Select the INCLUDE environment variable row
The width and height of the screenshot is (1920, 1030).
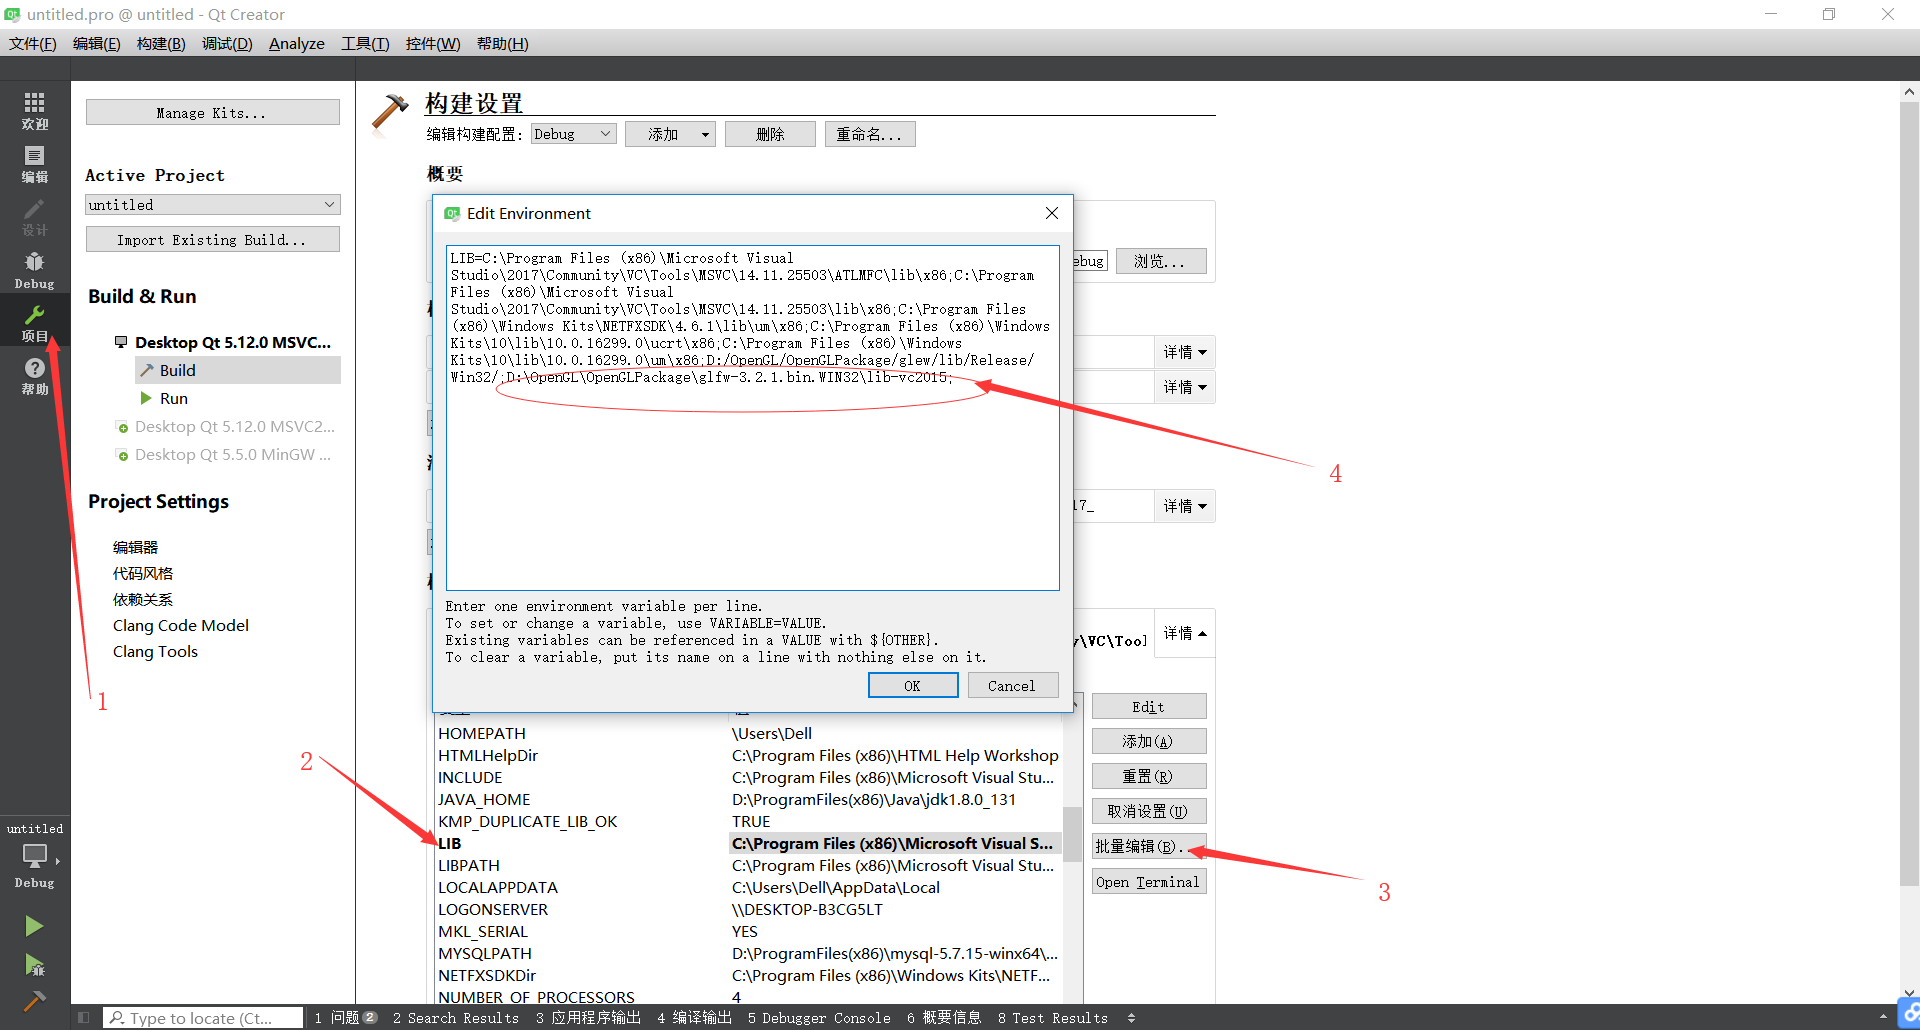pos(748,777)
